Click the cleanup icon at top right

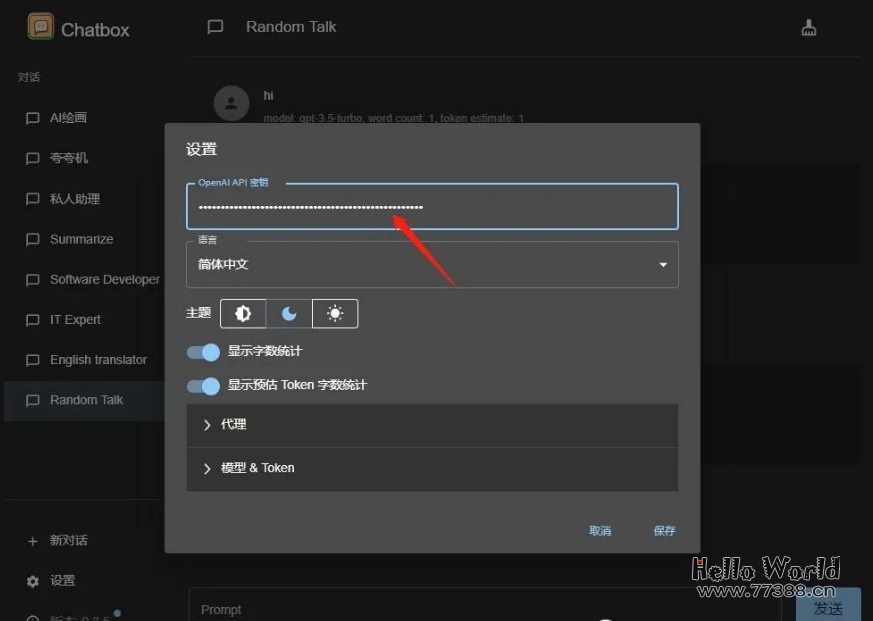tap(809, 27)
